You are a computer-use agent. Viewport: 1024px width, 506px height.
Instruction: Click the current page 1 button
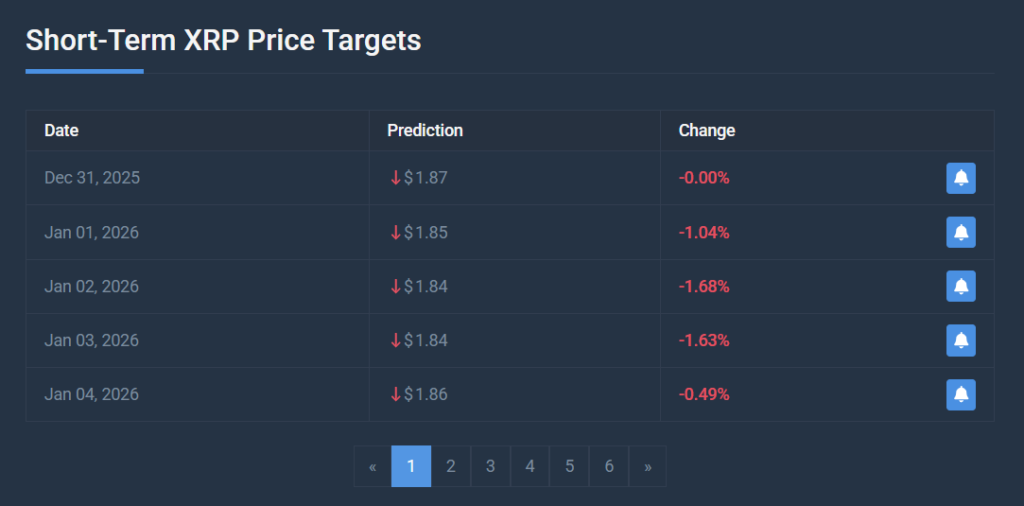(411, 466)
